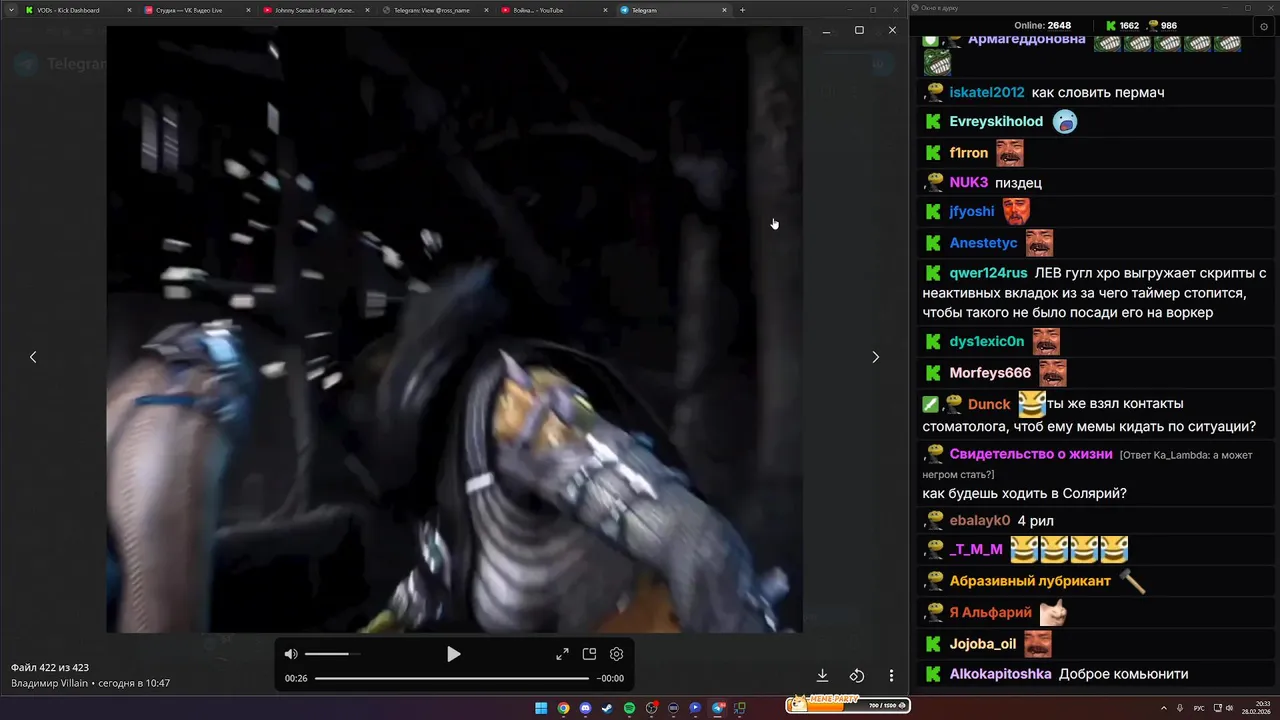Close the Telegram browser tab

point(725,10)
